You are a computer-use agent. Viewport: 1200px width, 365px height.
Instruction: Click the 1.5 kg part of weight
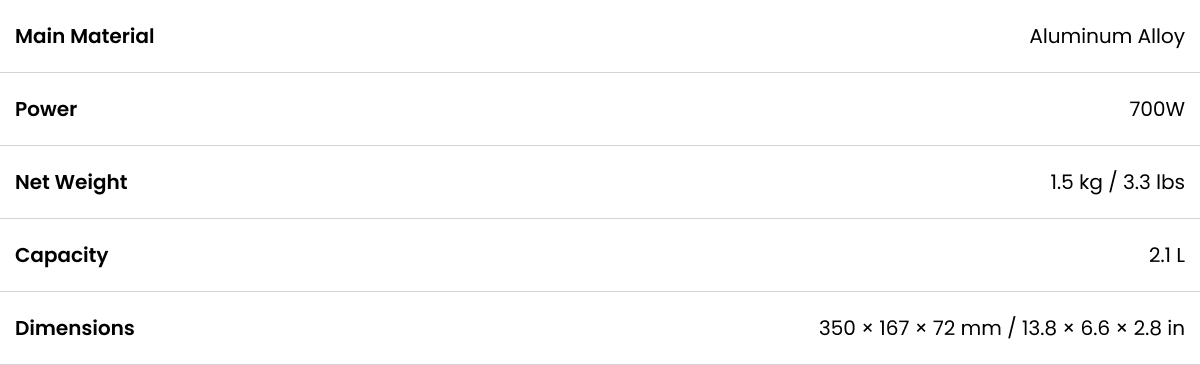(x=1075, y=182)
